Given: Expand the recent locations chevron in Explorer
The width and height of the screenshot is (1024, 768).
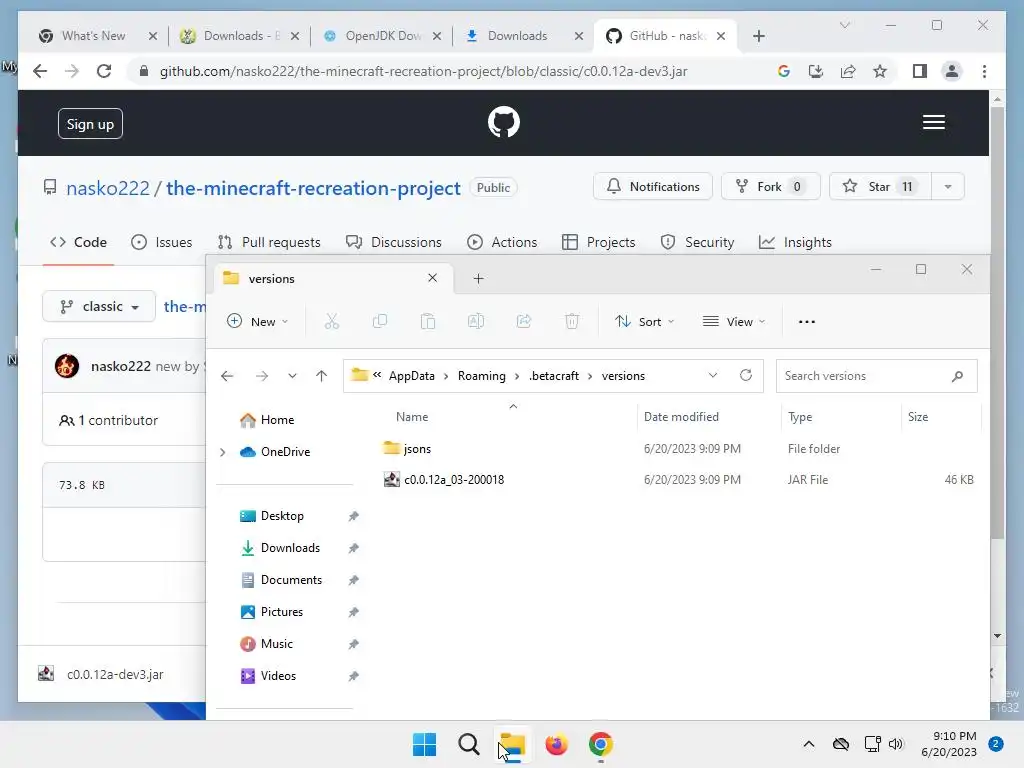Looking at the screenshot, I should (x=292, y=376).
